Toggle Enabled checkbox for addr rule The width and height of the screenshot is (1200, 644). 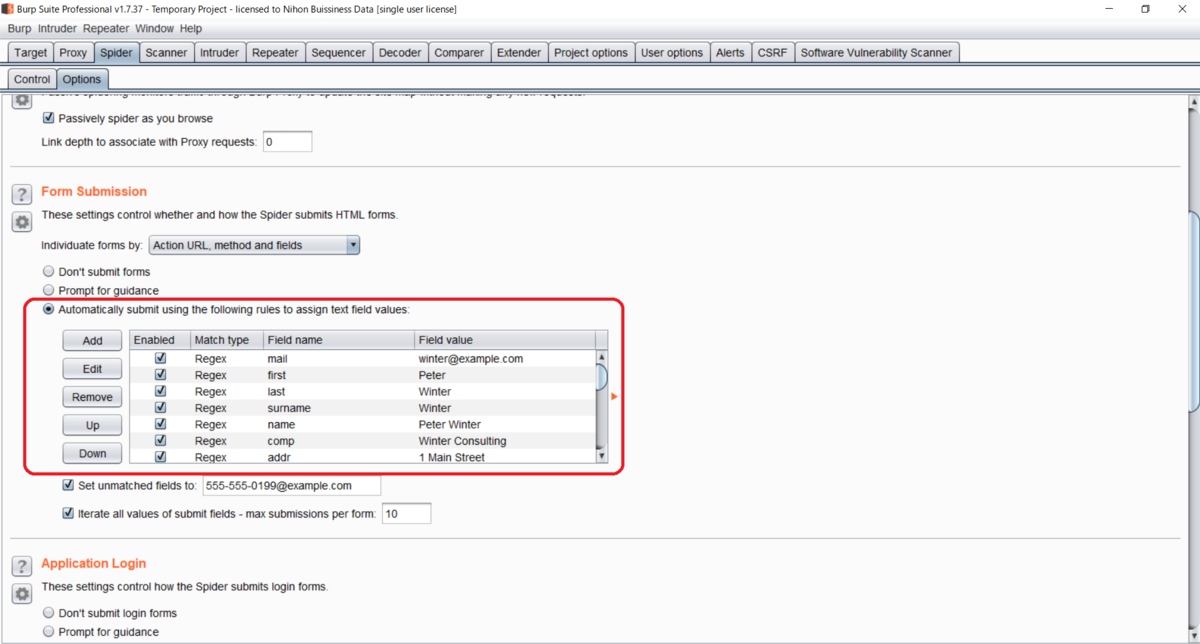pos(160,457)
